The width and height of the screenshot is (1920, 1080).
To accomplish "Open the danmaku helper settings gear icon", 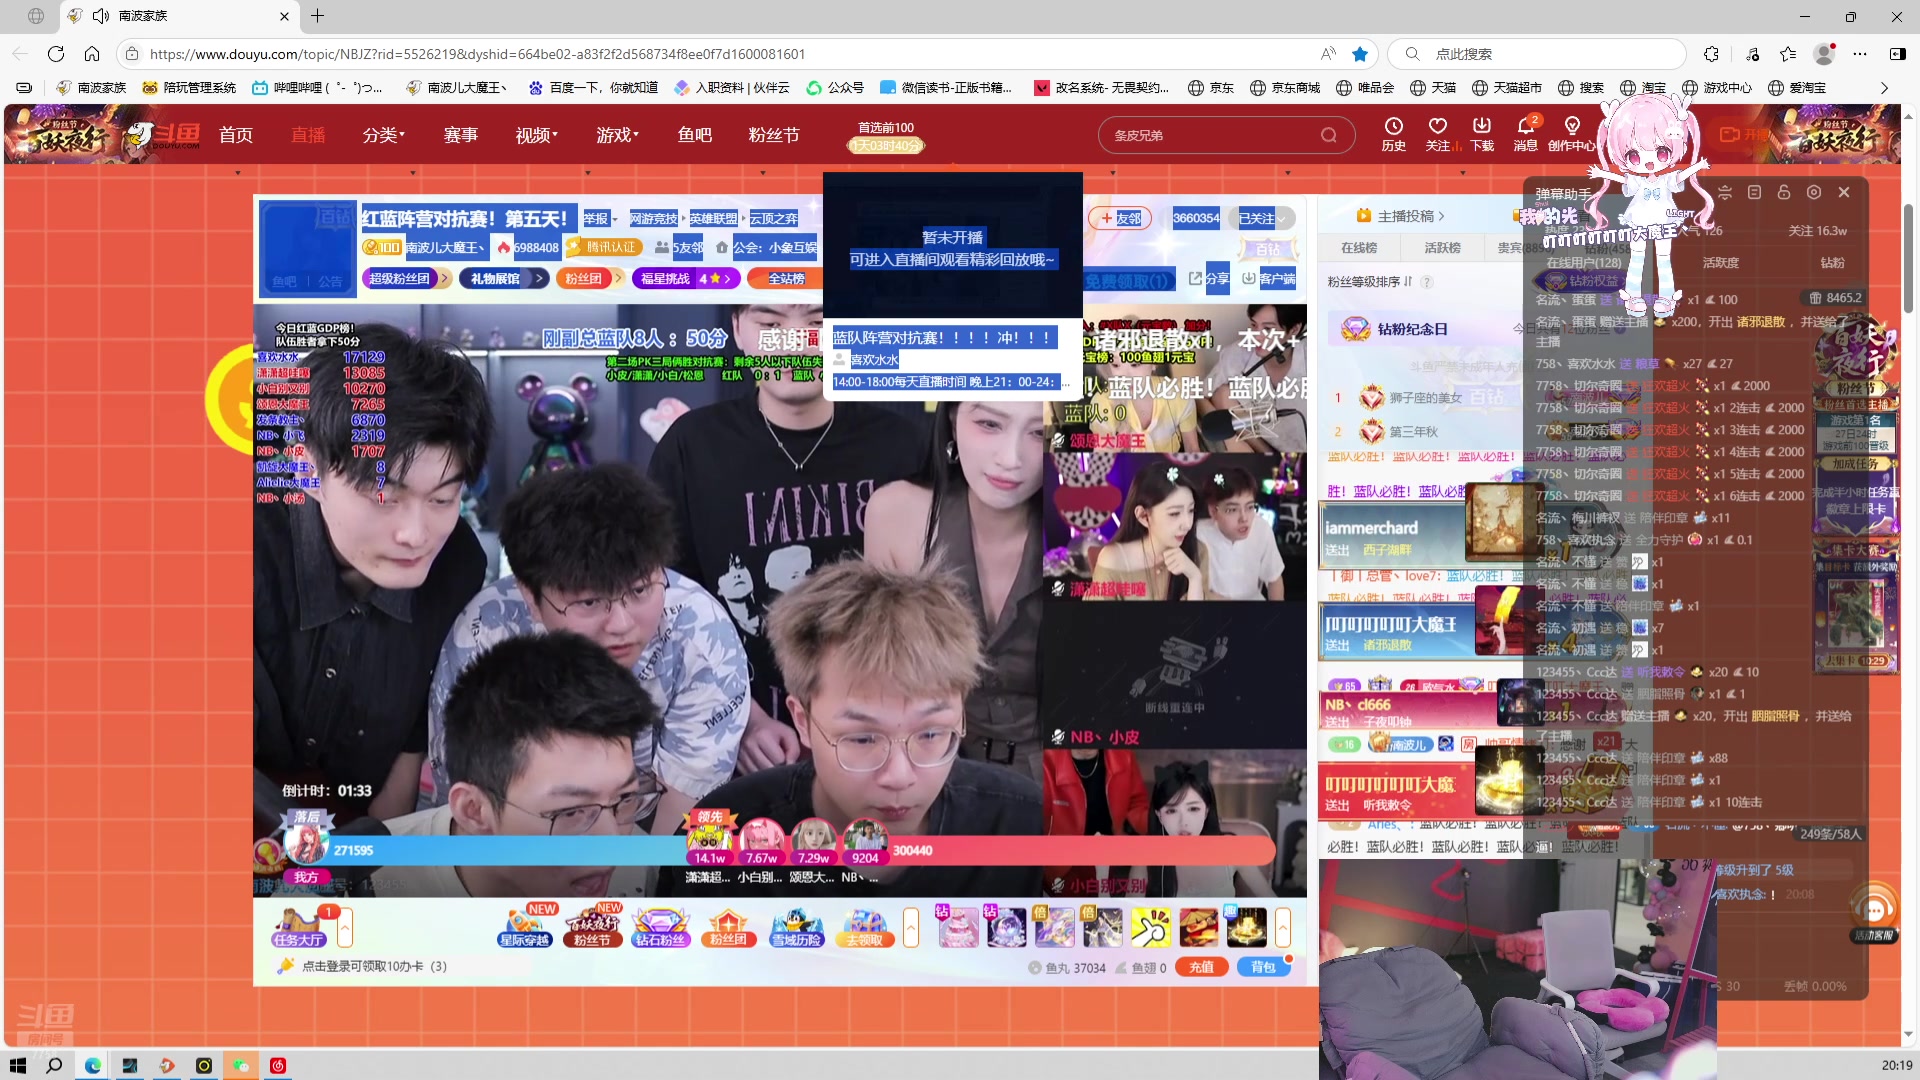I will click(x=1814, y=192).
